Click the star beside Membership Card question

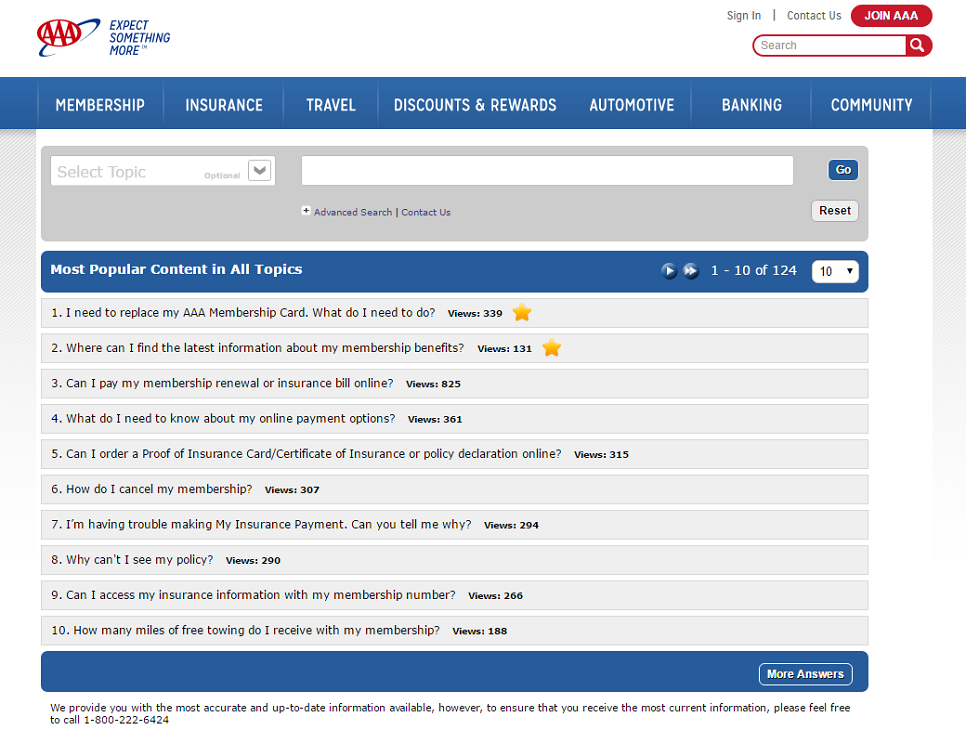522,312
